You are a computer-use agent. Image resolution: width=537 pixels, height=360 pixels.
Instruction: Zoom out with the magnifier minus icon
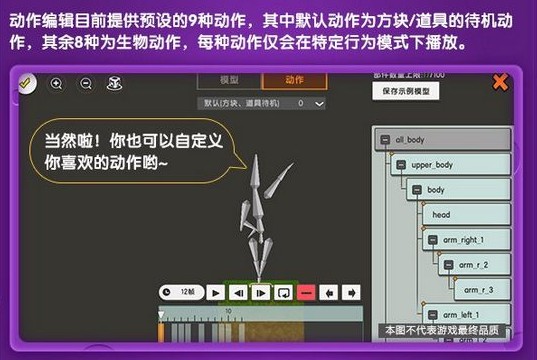[x=86, y=84]
